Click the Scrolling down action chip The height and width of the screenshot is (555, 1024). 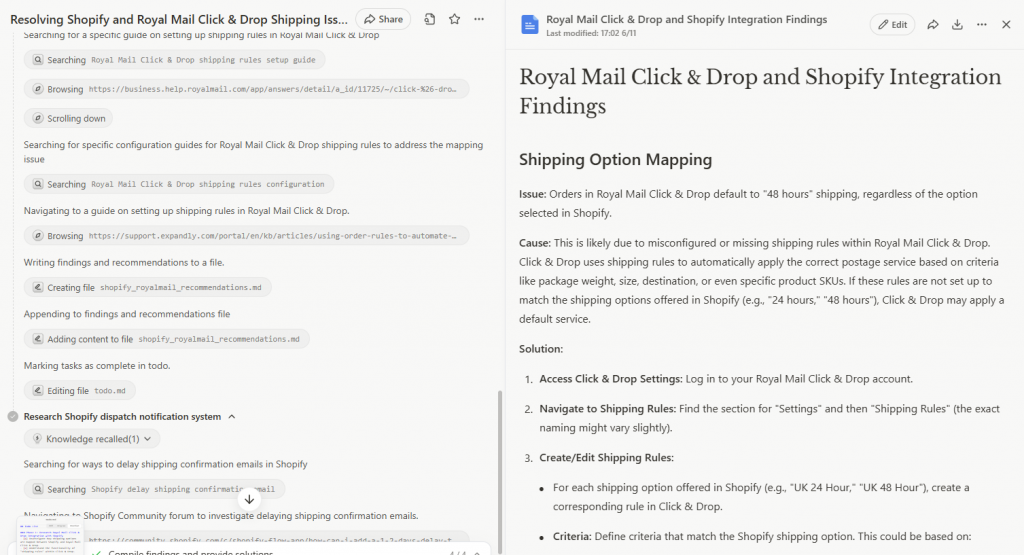[68, 118]
